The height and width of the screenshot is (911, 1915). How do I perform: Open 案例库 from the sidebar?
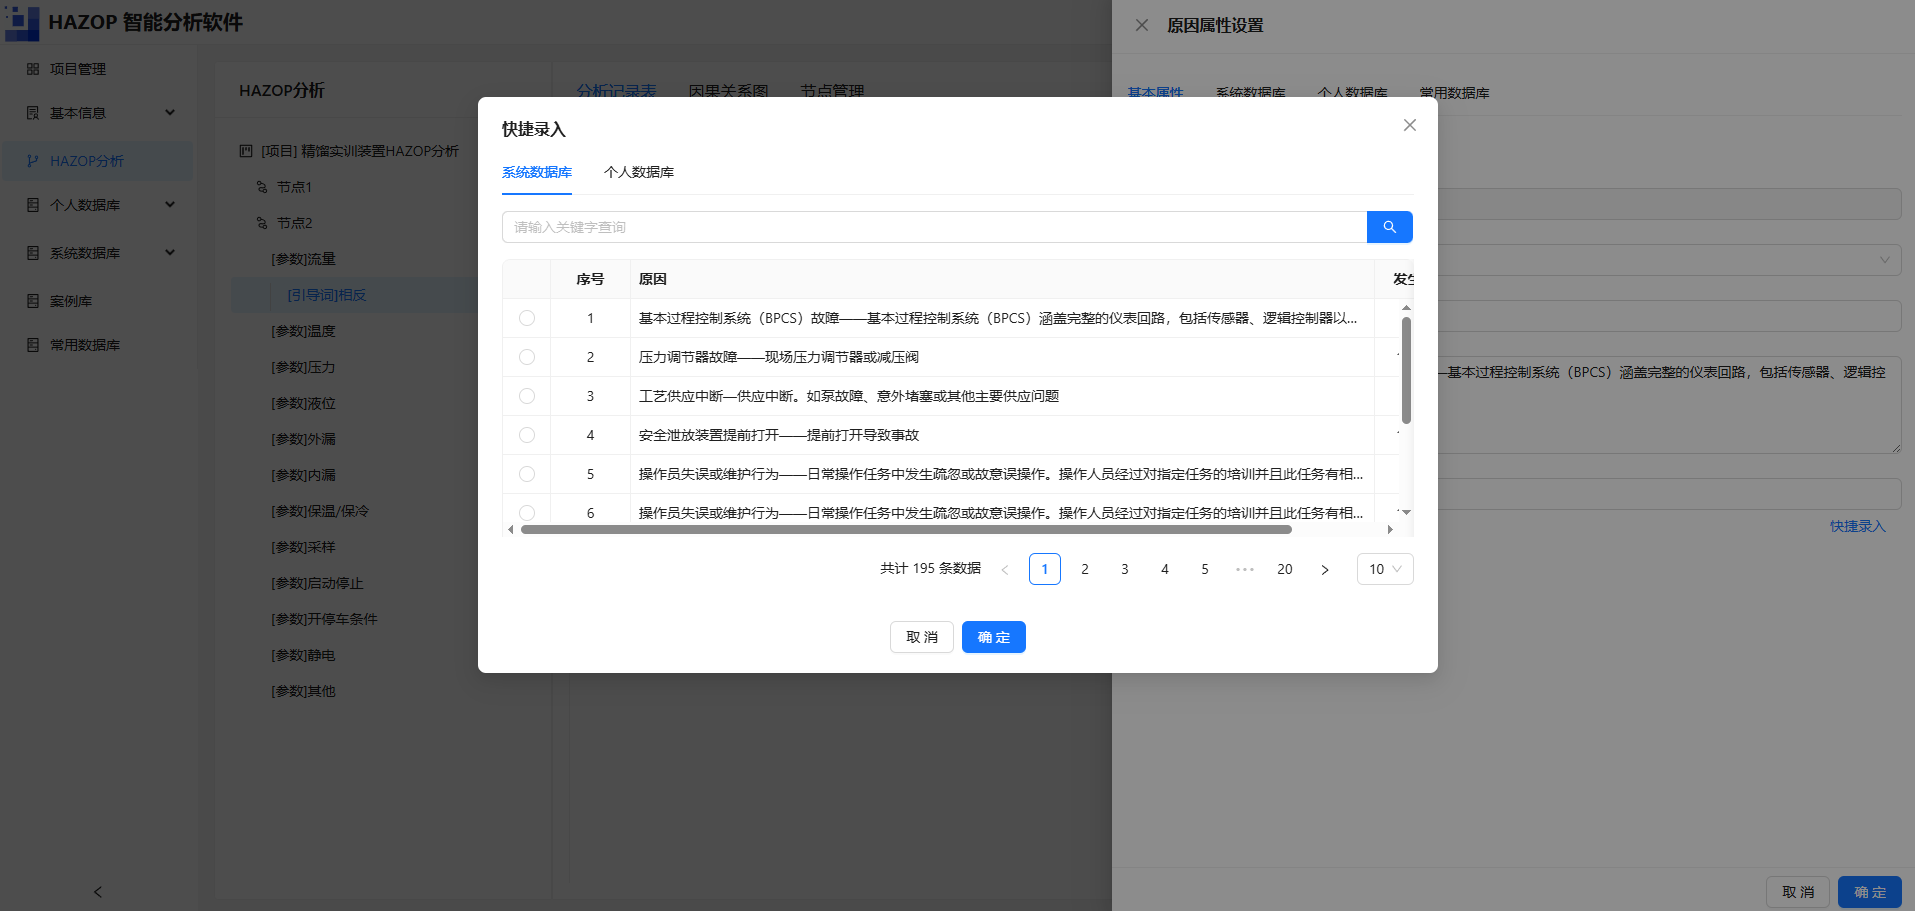click(71, 301)
